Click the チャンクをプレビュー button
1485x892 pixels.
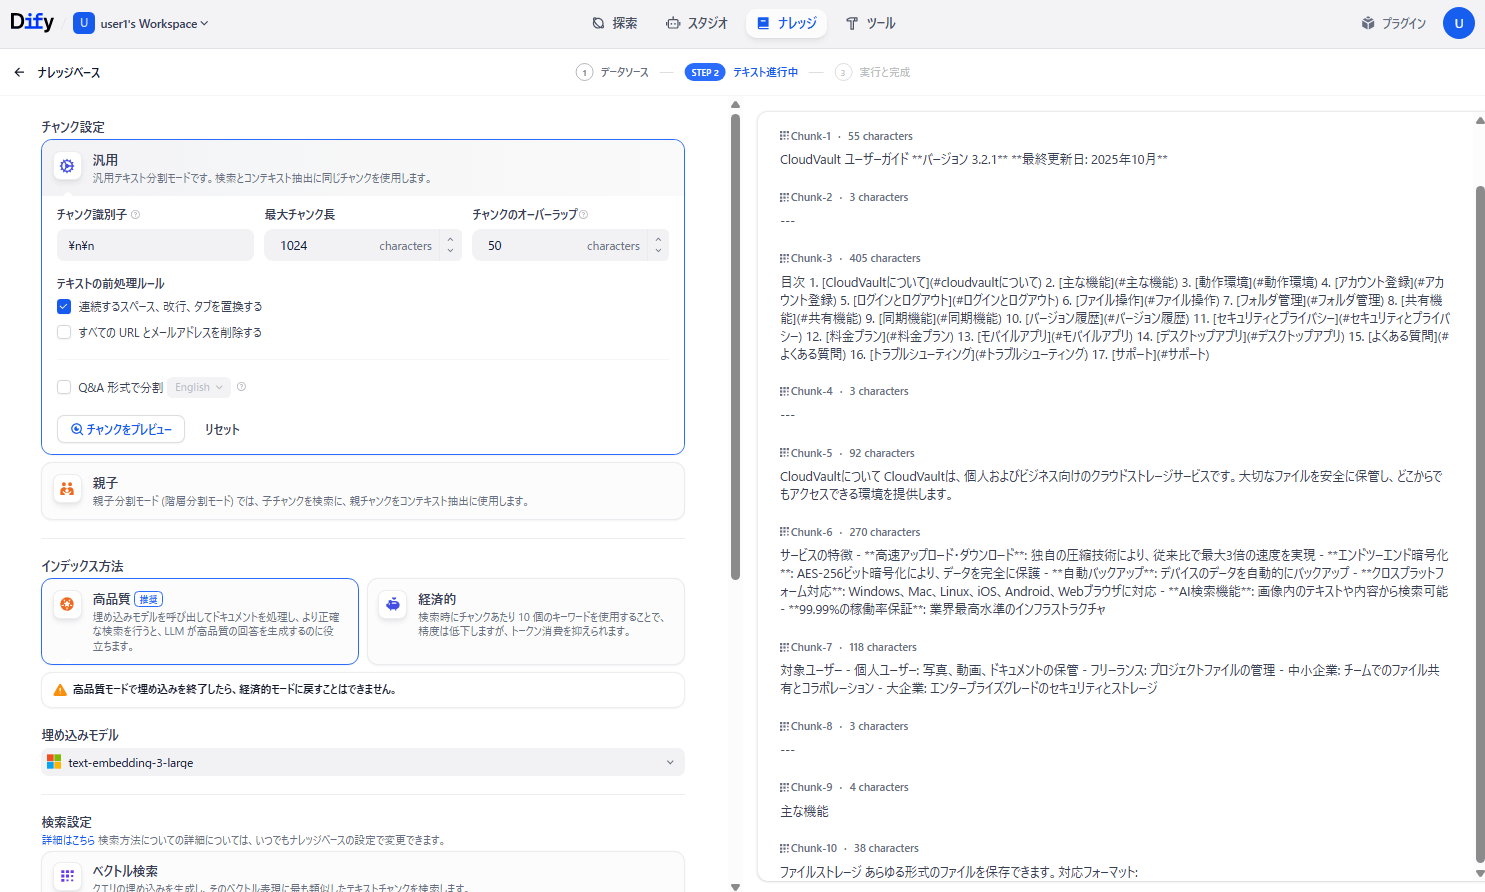coord(121,429)
